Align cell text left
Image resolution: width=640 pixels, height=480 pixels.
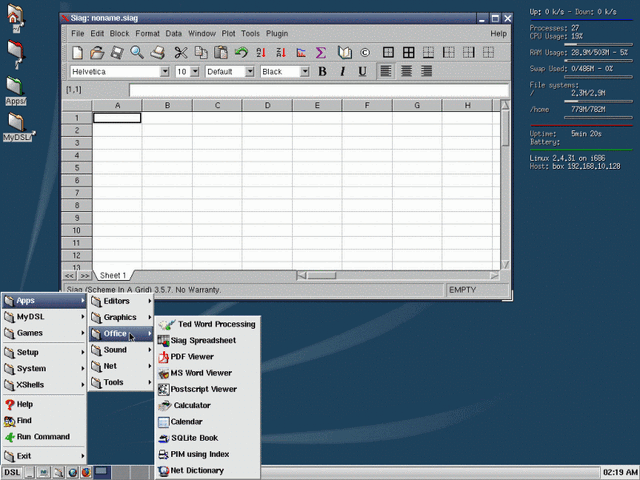pos(386,71)
